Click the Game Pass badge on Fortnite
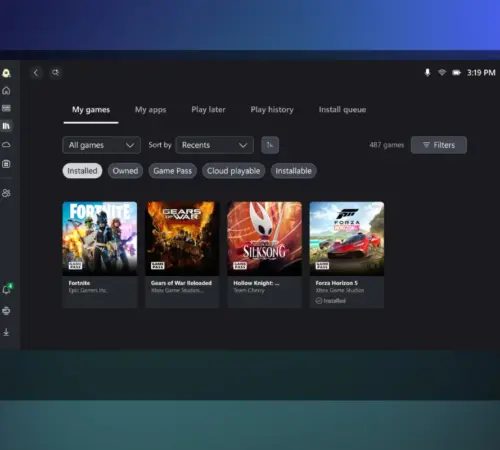This screenshot has height=450, width=500. pyautogui.click(x=75, y=265)
